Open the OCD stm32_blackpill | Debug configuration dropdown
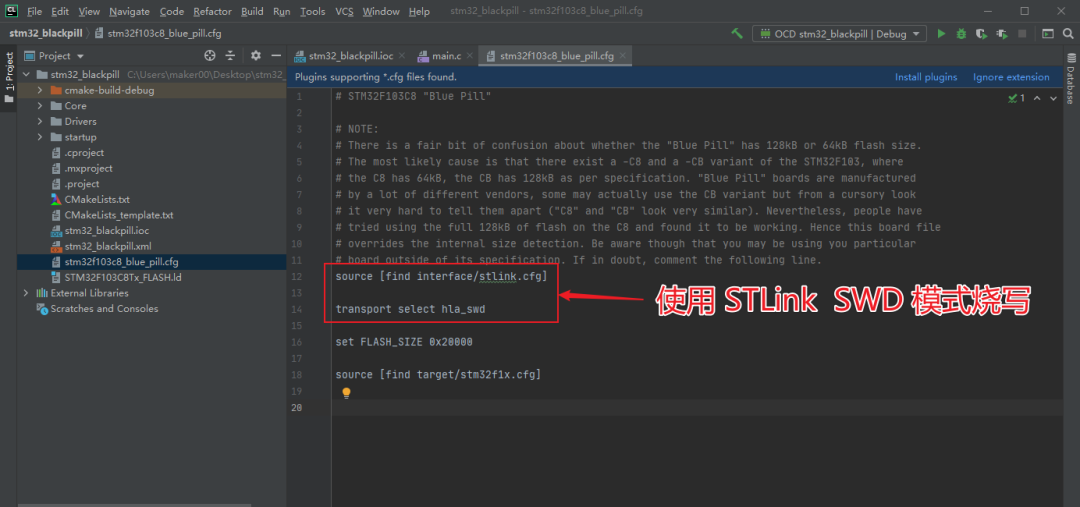This screenshot has height=507, width=1080. (x=840, y=33)
